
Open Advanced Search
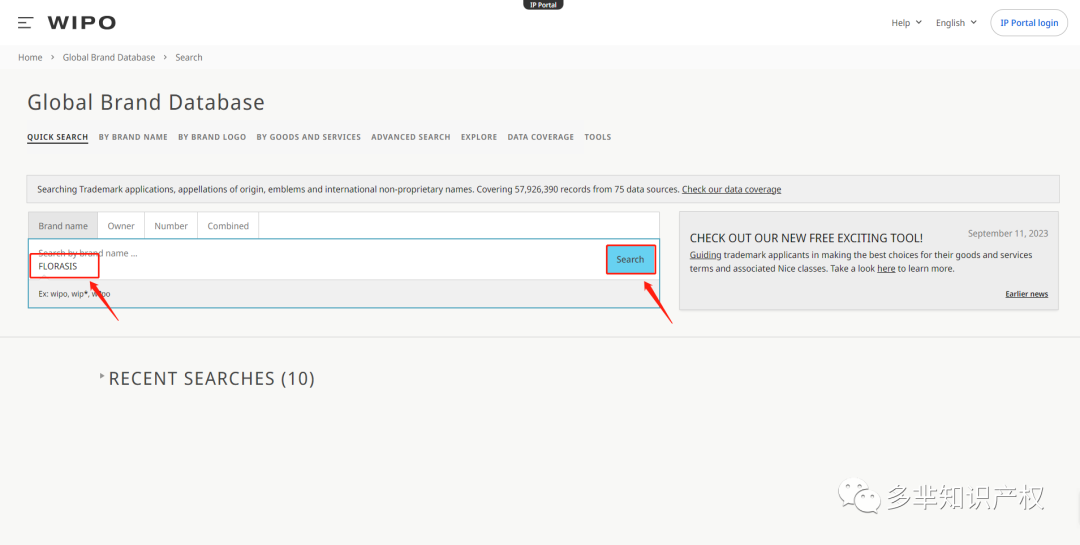click(x=411, y=137)
